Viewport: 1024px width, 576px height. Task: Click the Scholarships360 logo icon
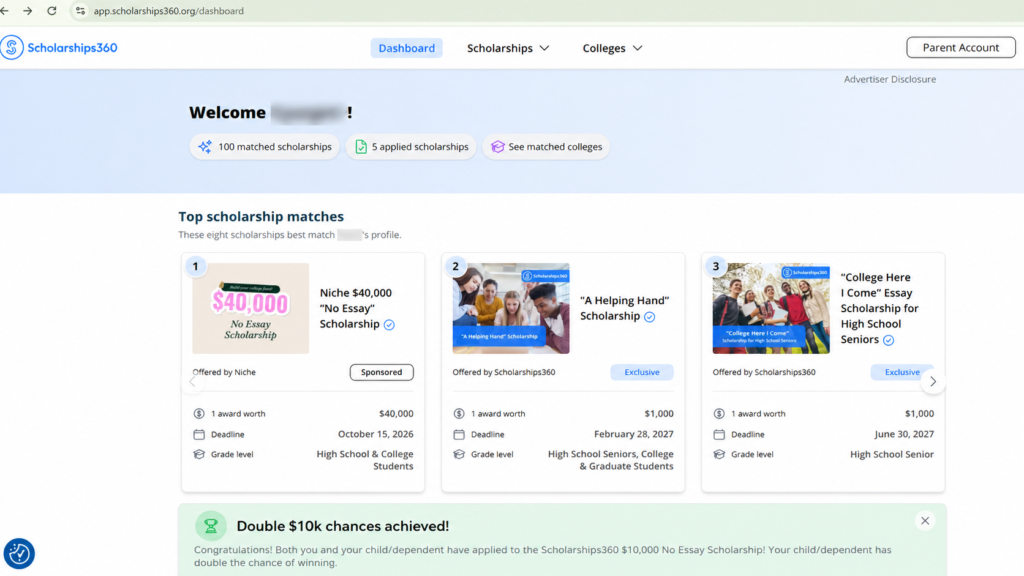click(12, 48)
